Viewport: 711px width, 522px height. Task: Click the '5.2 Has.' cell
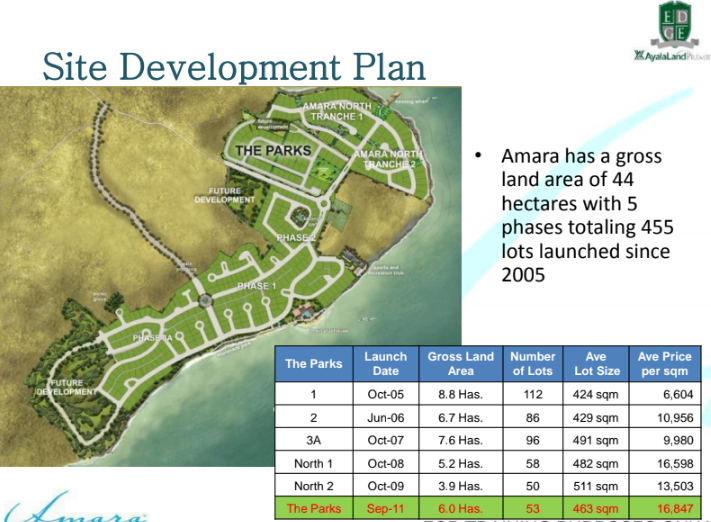coord(461,463)
